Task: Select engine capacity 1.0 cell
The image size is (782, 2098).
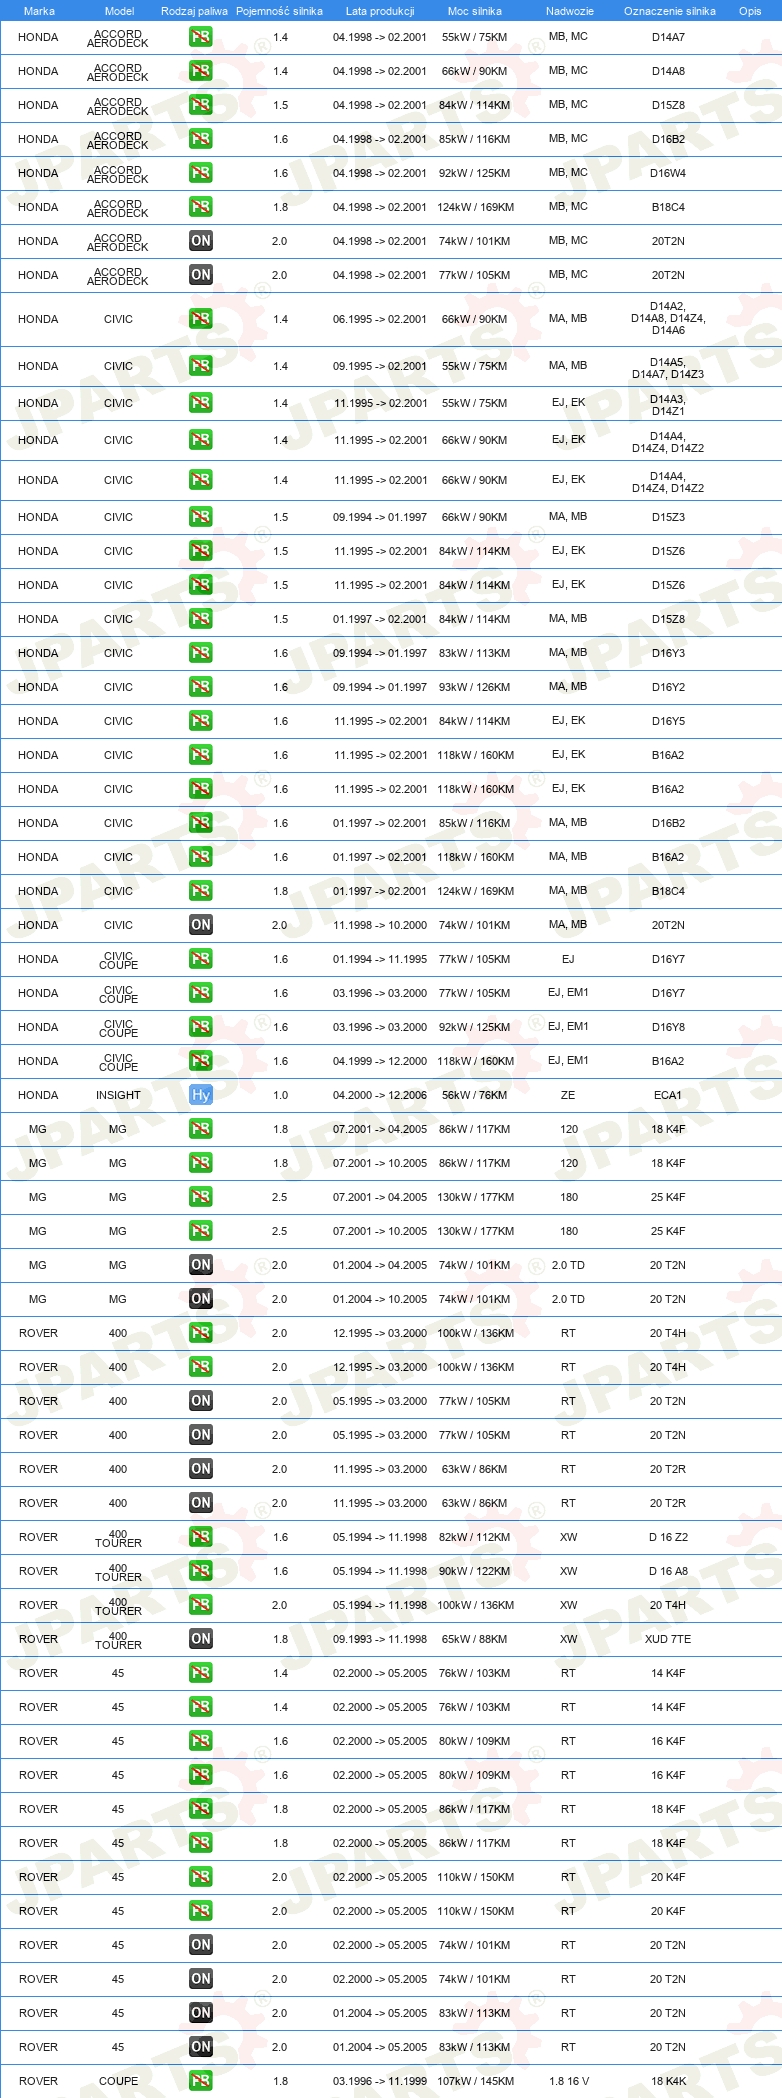Action: 280,1095
